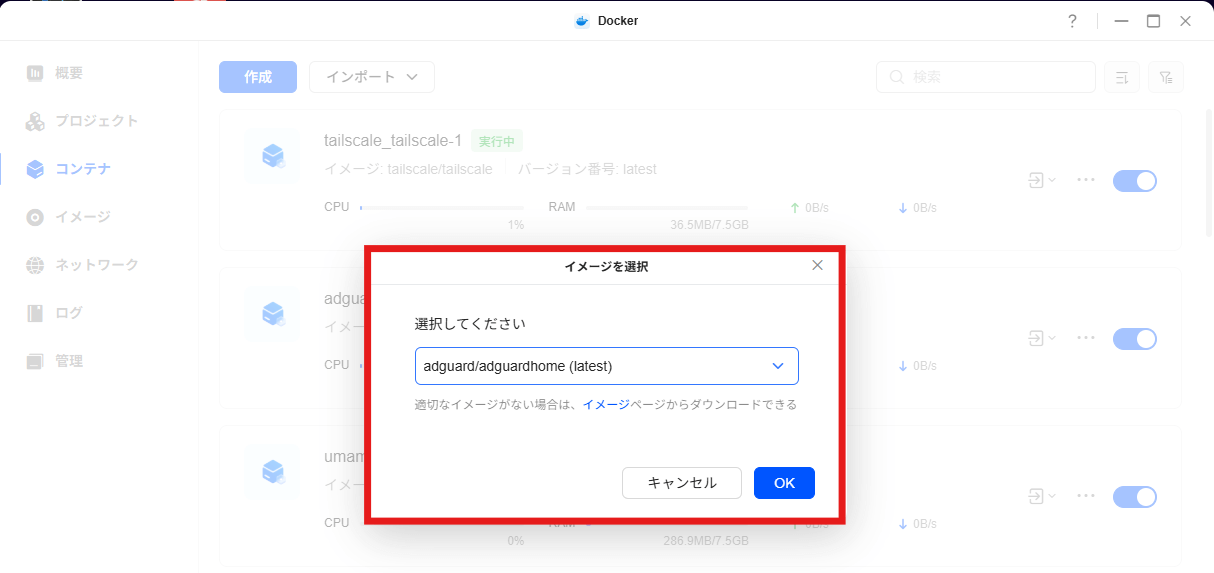This screenshot has width=1214, height=573.
Task: Click the Docker whale icon in title bar
Action: tap(582, 21)
